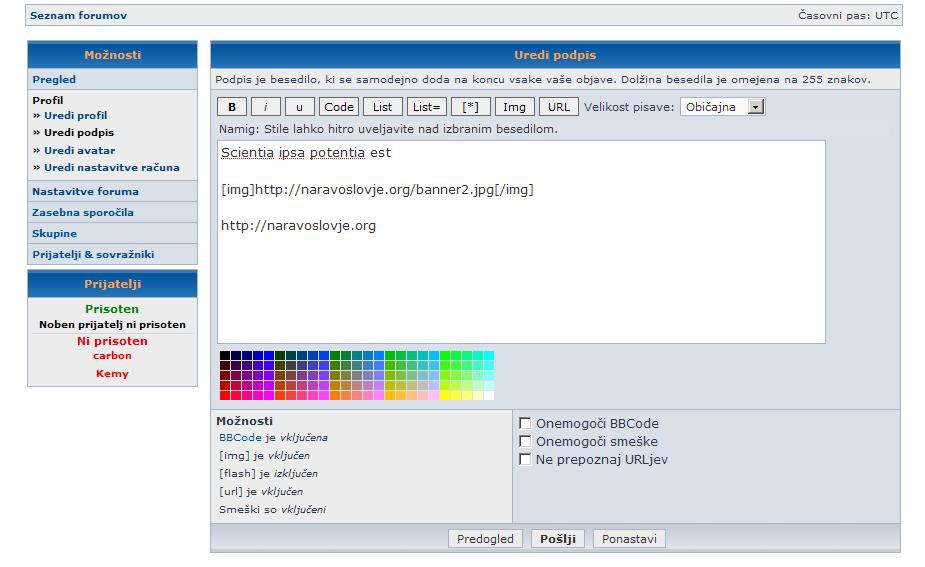Apply italic with the i button
The image size is (925, 567).
(265, 107)
